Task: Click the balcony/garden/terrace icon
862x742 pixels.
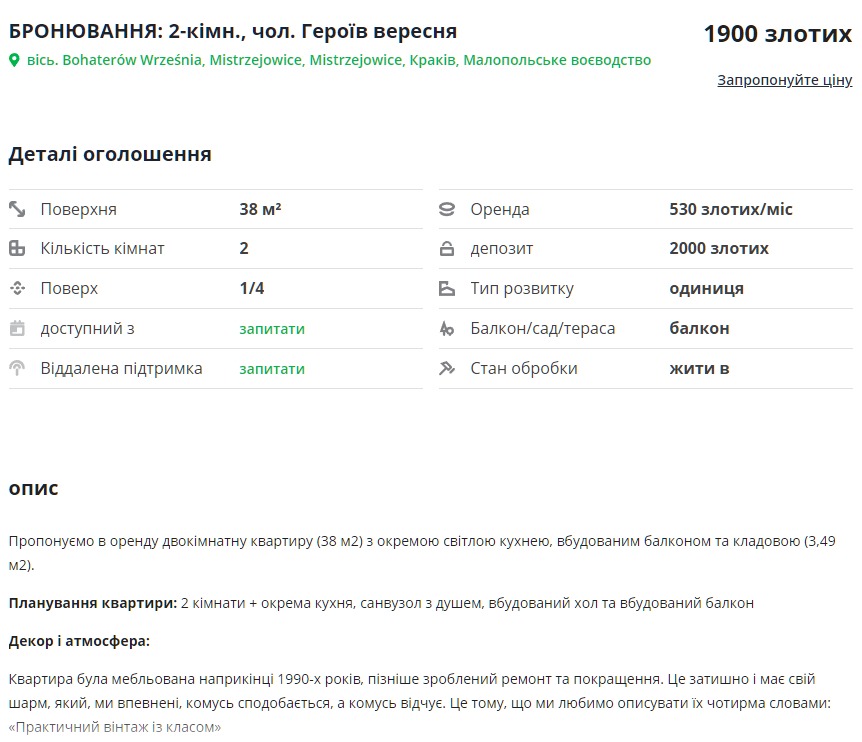Action: pos(447,329)
